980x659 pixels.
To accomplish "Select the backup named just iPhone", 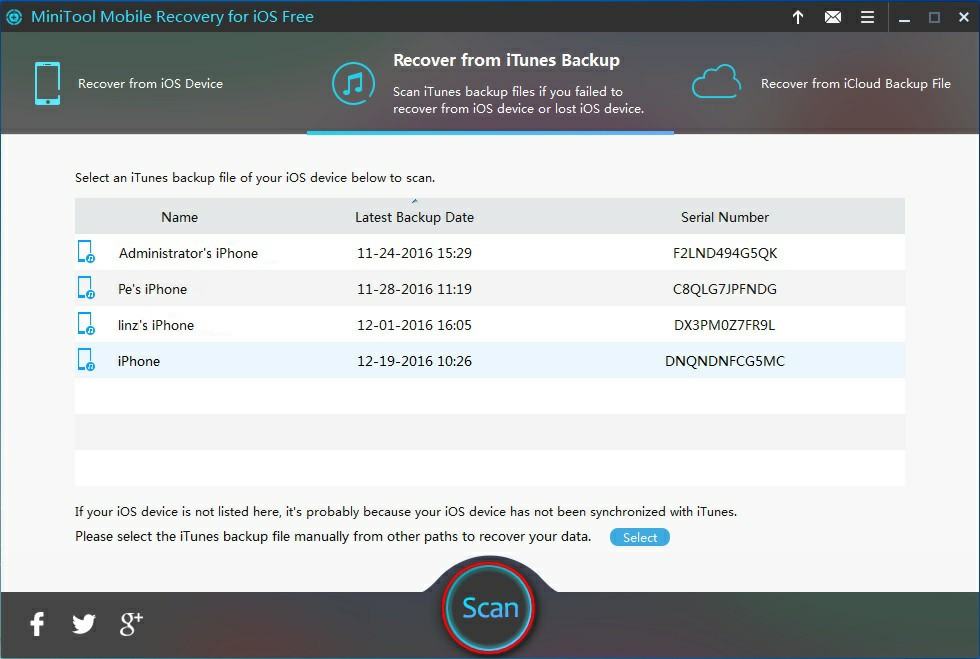I will point(139,361).
